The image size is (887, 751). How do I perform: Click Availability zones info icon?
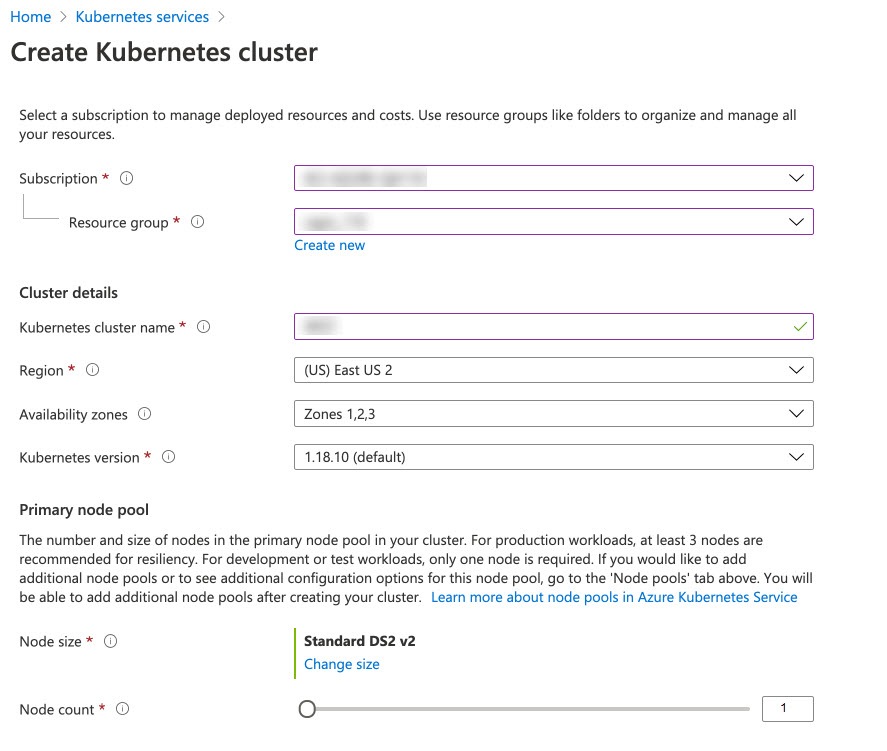pyautogui.click(x=144, y=414)
